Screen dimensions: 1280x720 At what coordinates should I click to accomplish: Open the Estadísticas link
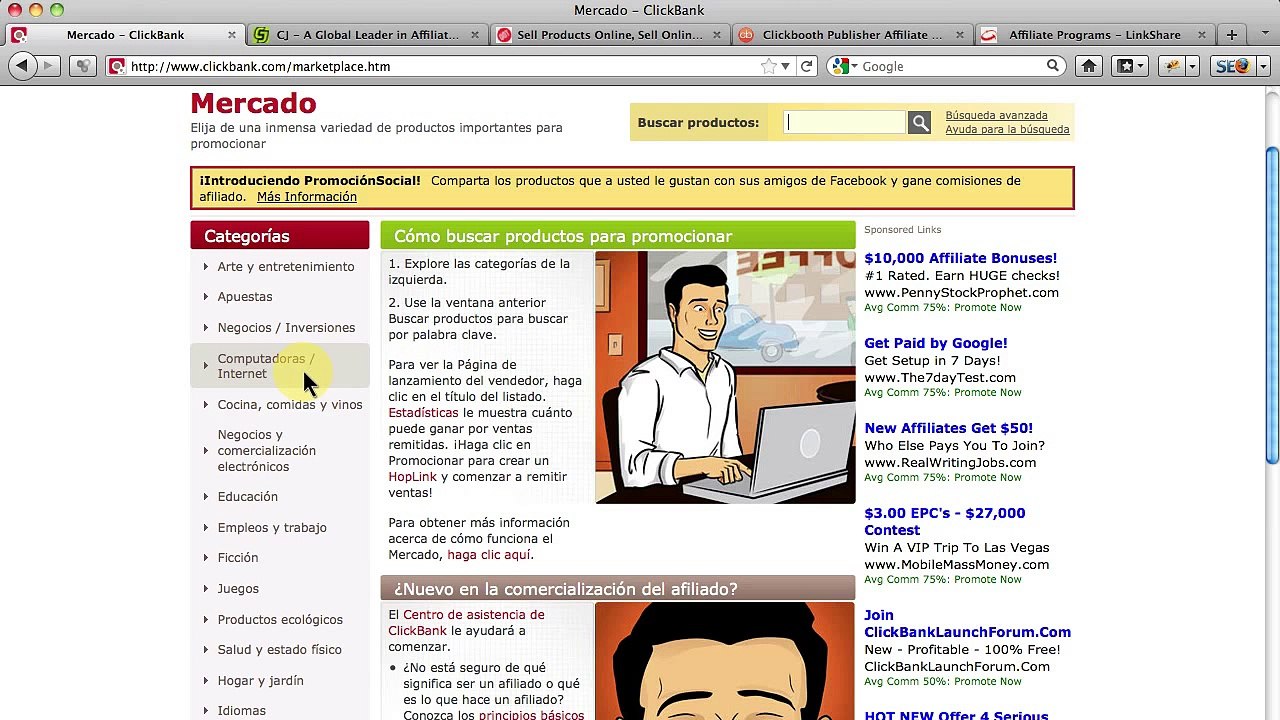click(x=423, y=412)
